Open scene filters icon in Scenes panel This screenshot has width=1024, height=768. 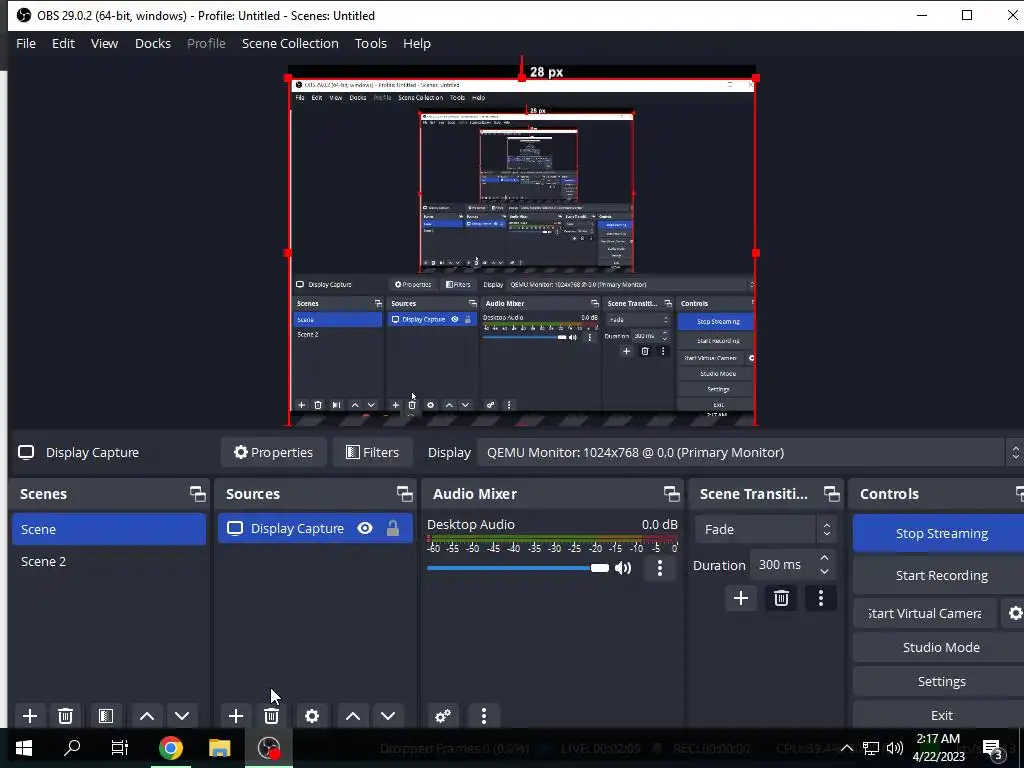click(x=106, y=716)
